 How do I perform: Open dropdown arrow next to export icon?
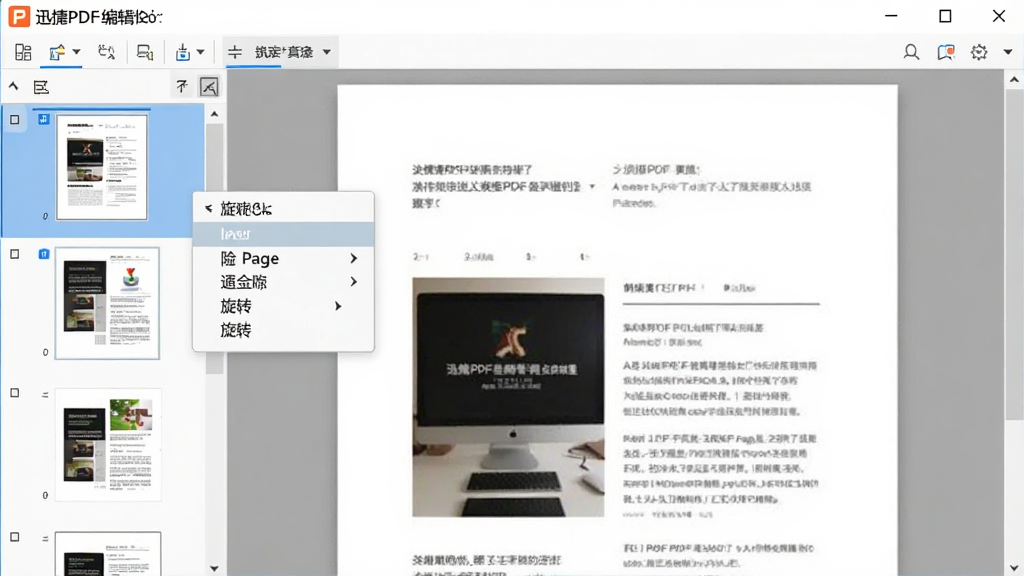click(200, 52)
